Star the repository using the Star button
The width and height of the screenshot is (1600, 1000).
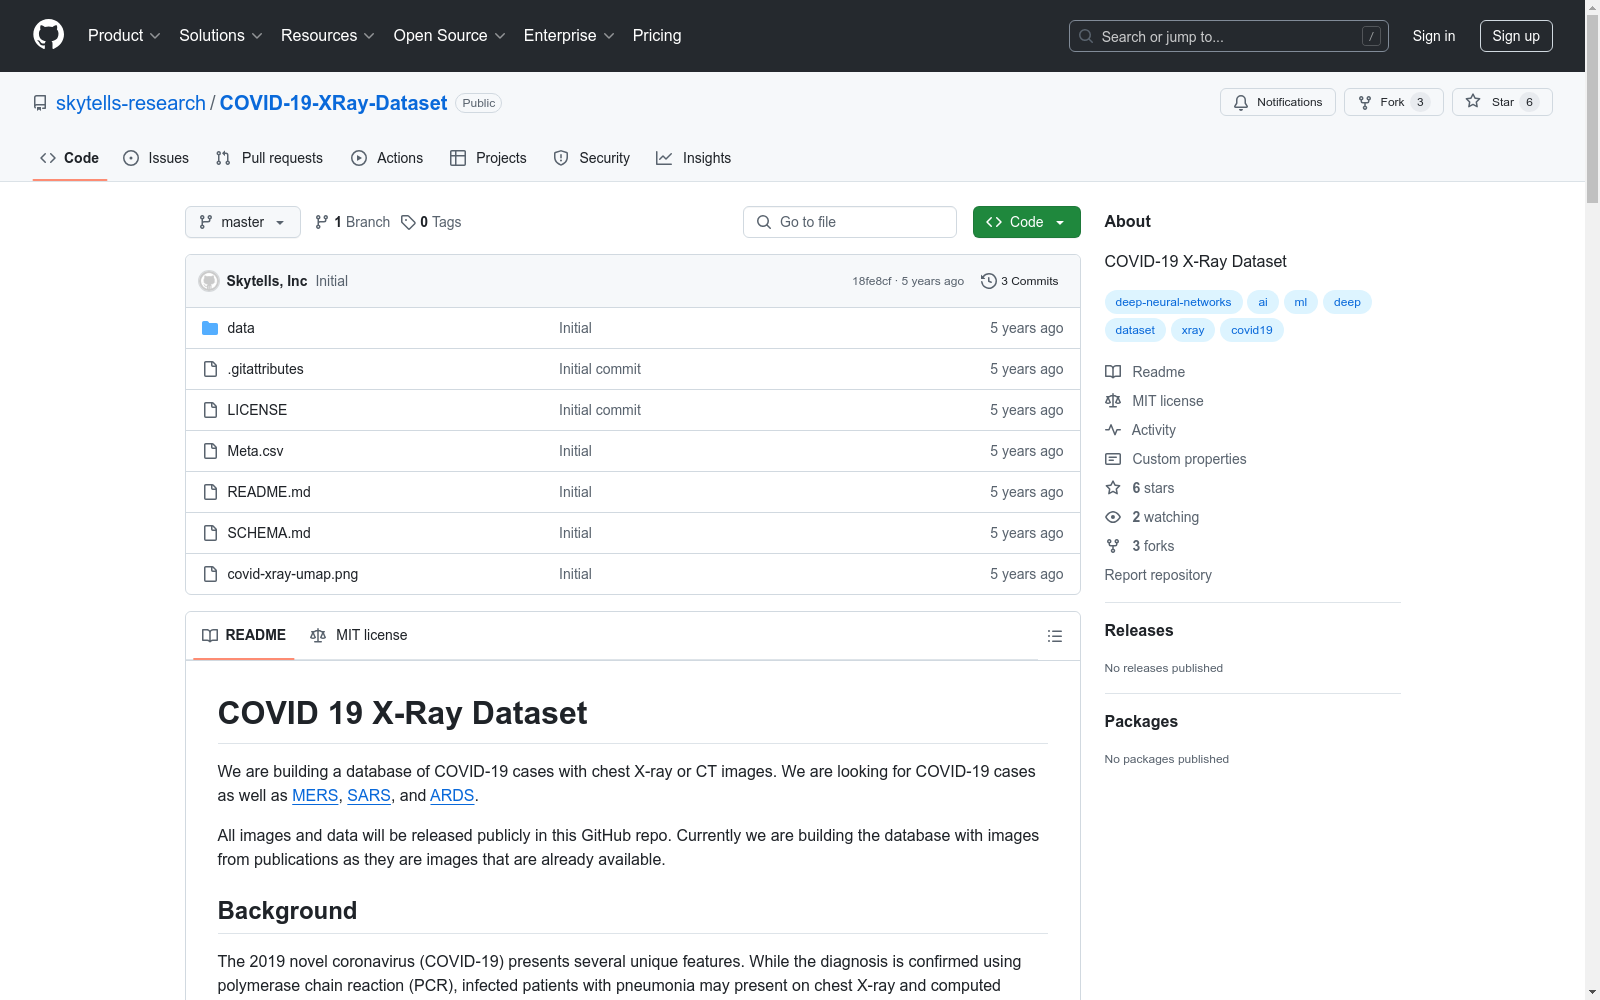pos(1502,102)
